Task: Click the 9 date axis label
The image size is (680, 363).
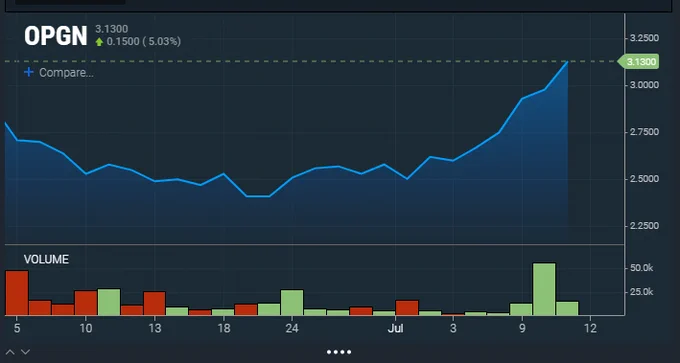Action: tap(522, 328)
